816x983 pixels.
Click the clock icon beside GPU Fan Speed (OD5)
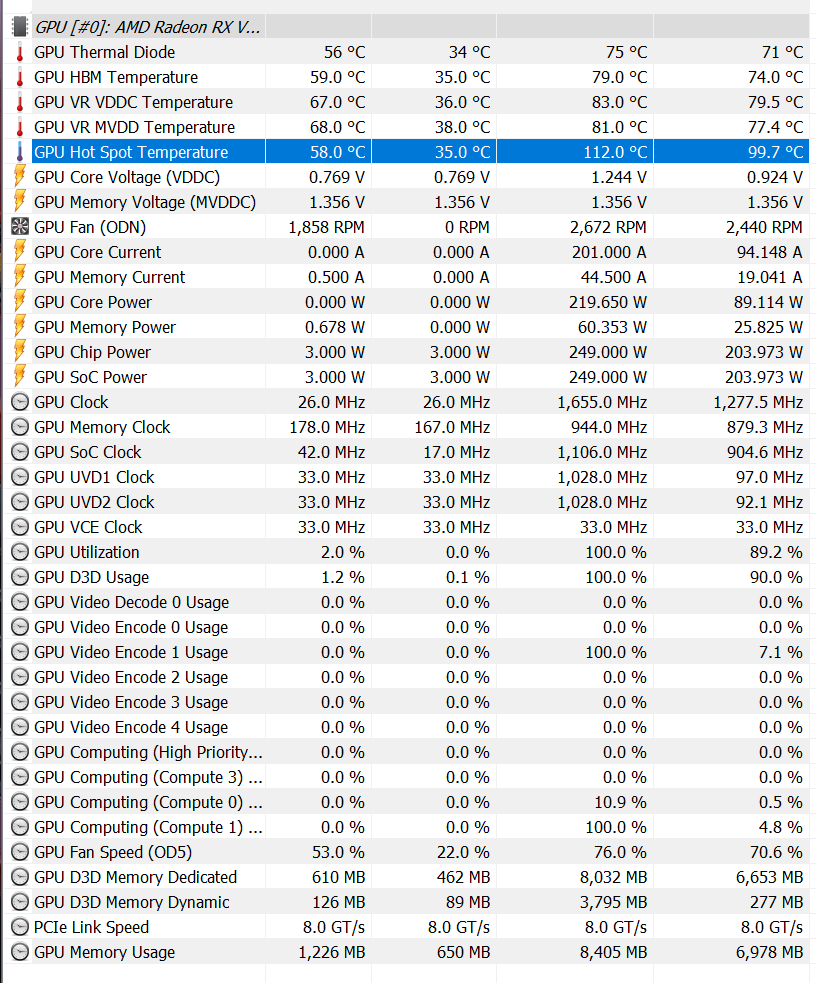20,852
